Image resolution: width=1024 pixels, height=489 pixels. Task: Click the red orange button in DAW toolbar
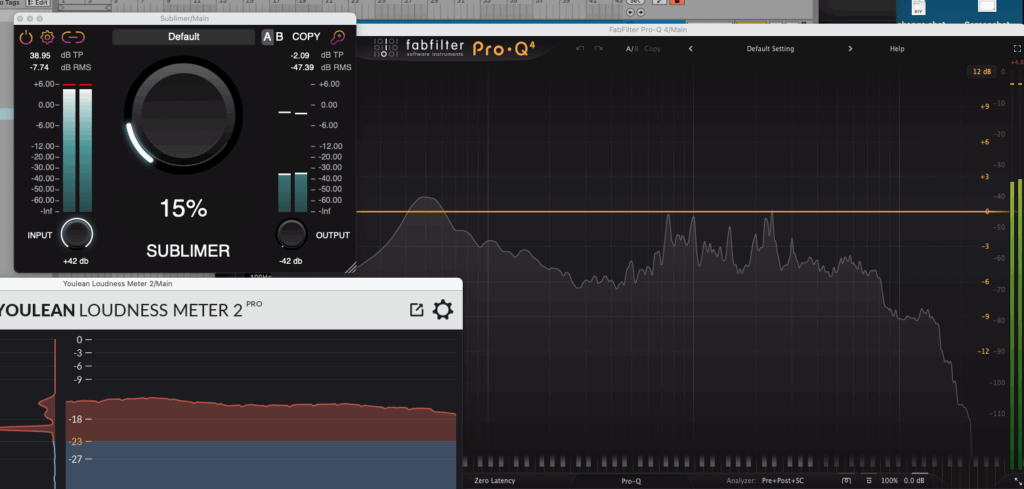[677, 2]
